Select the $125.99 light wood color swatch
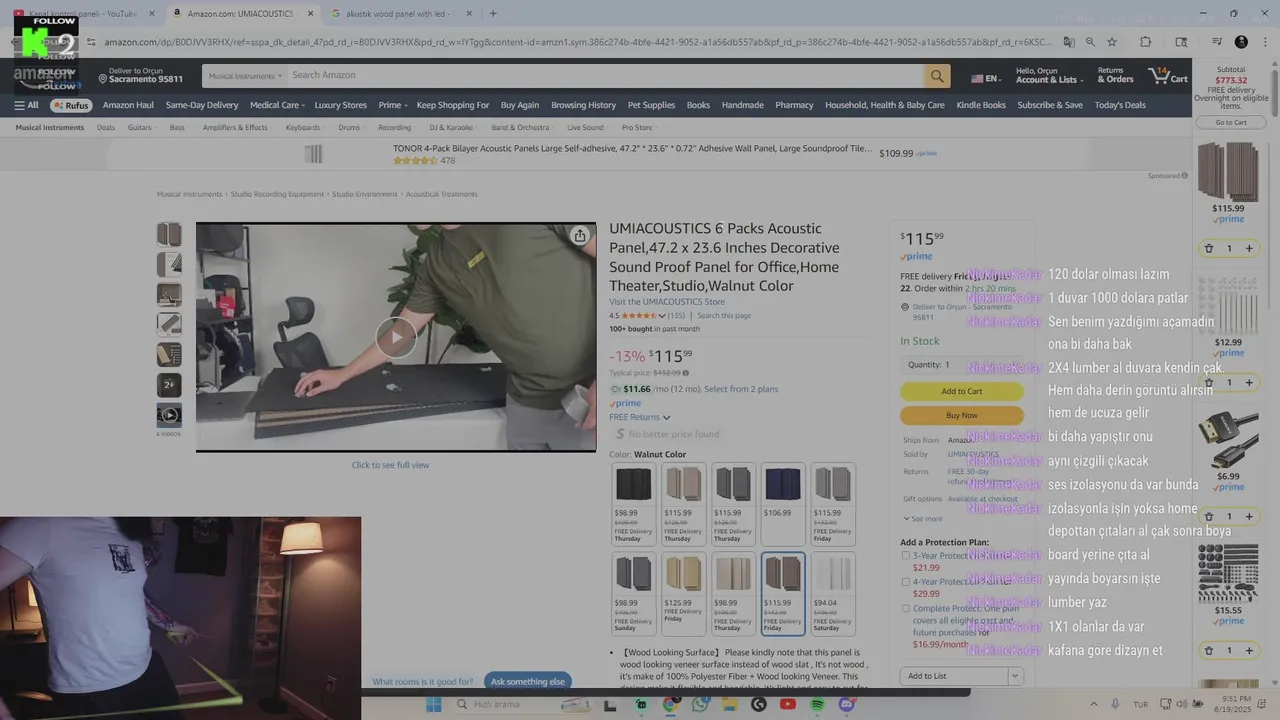The image size is (1280, 720). coord(683,594)
